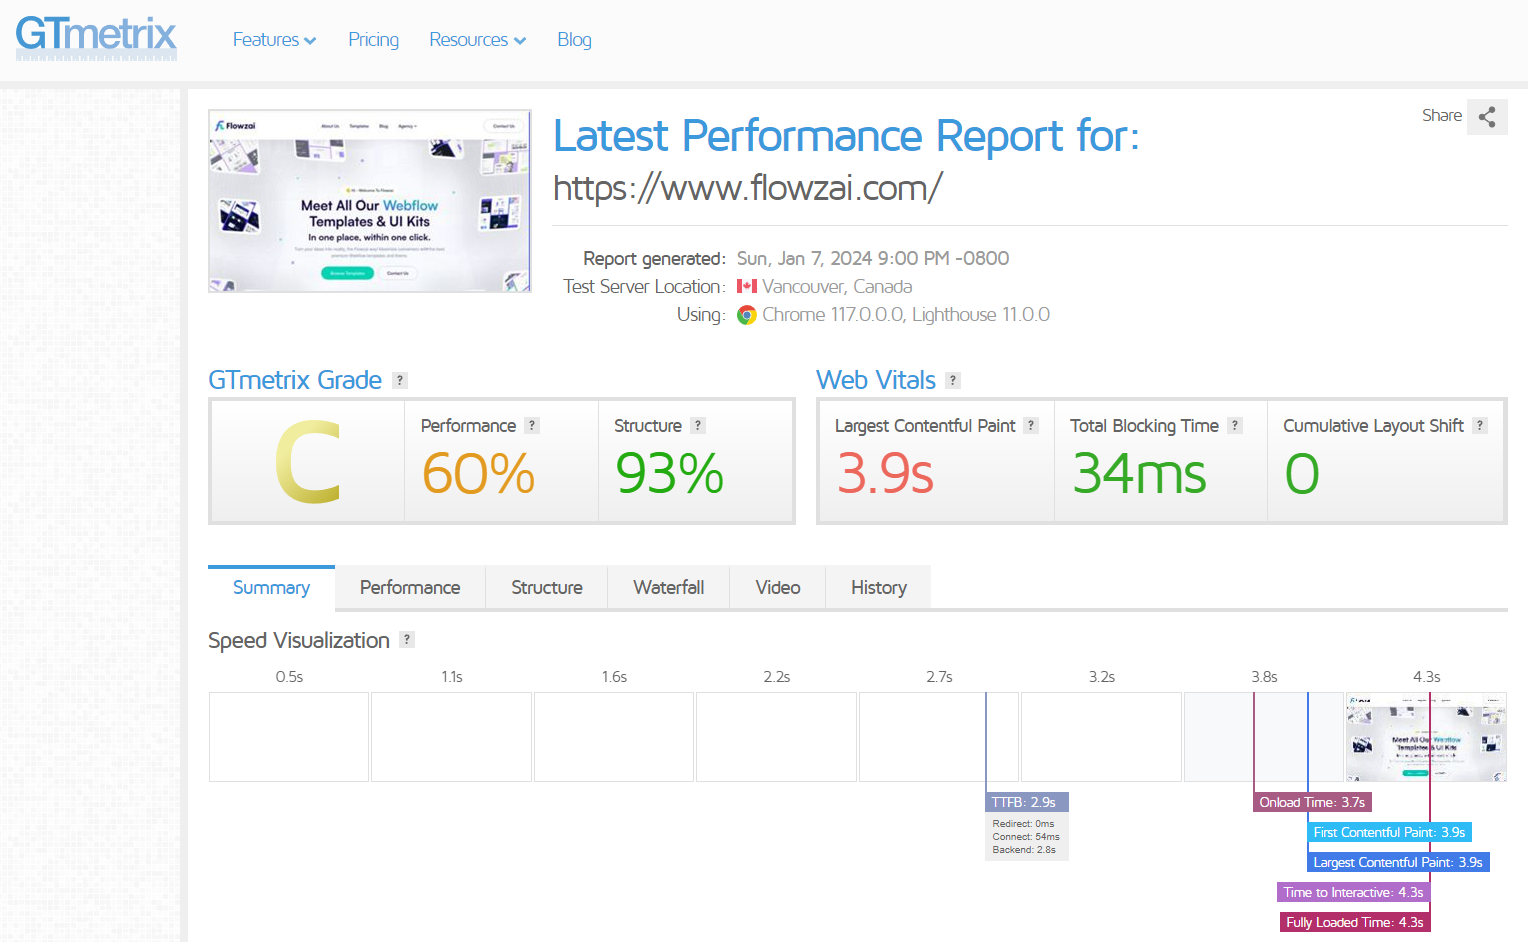The height and width of the screenshot is (942, 1528).
Task: Click the Share icon button
Action: click(1487, 116)
